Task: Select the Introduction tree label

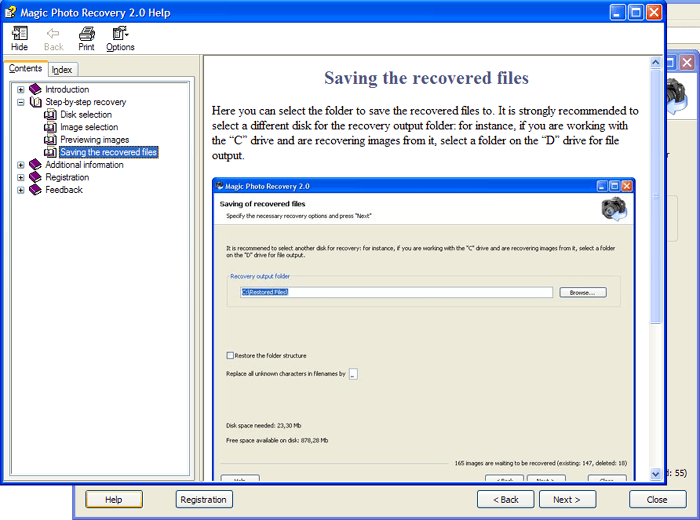Action: pos(67,89)
